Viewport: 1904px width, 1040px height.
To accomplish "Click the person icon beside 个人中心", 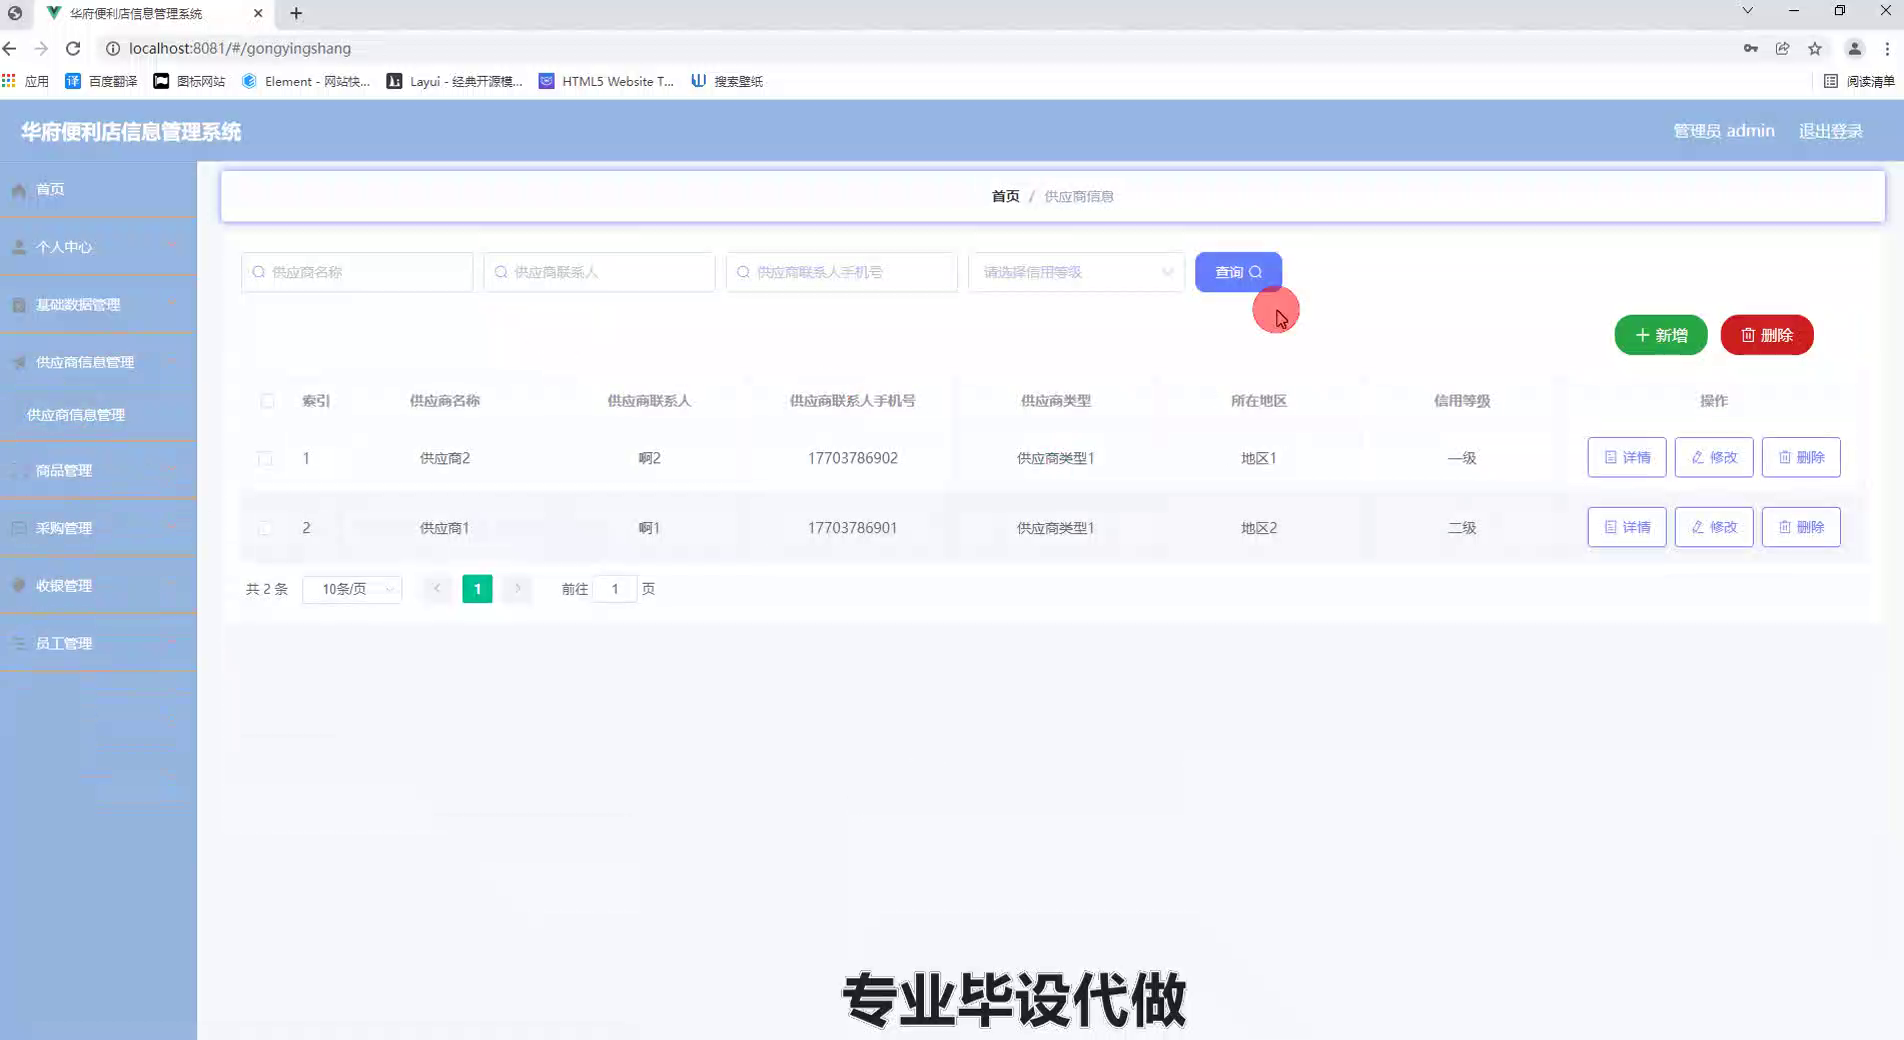I will 19,247.
